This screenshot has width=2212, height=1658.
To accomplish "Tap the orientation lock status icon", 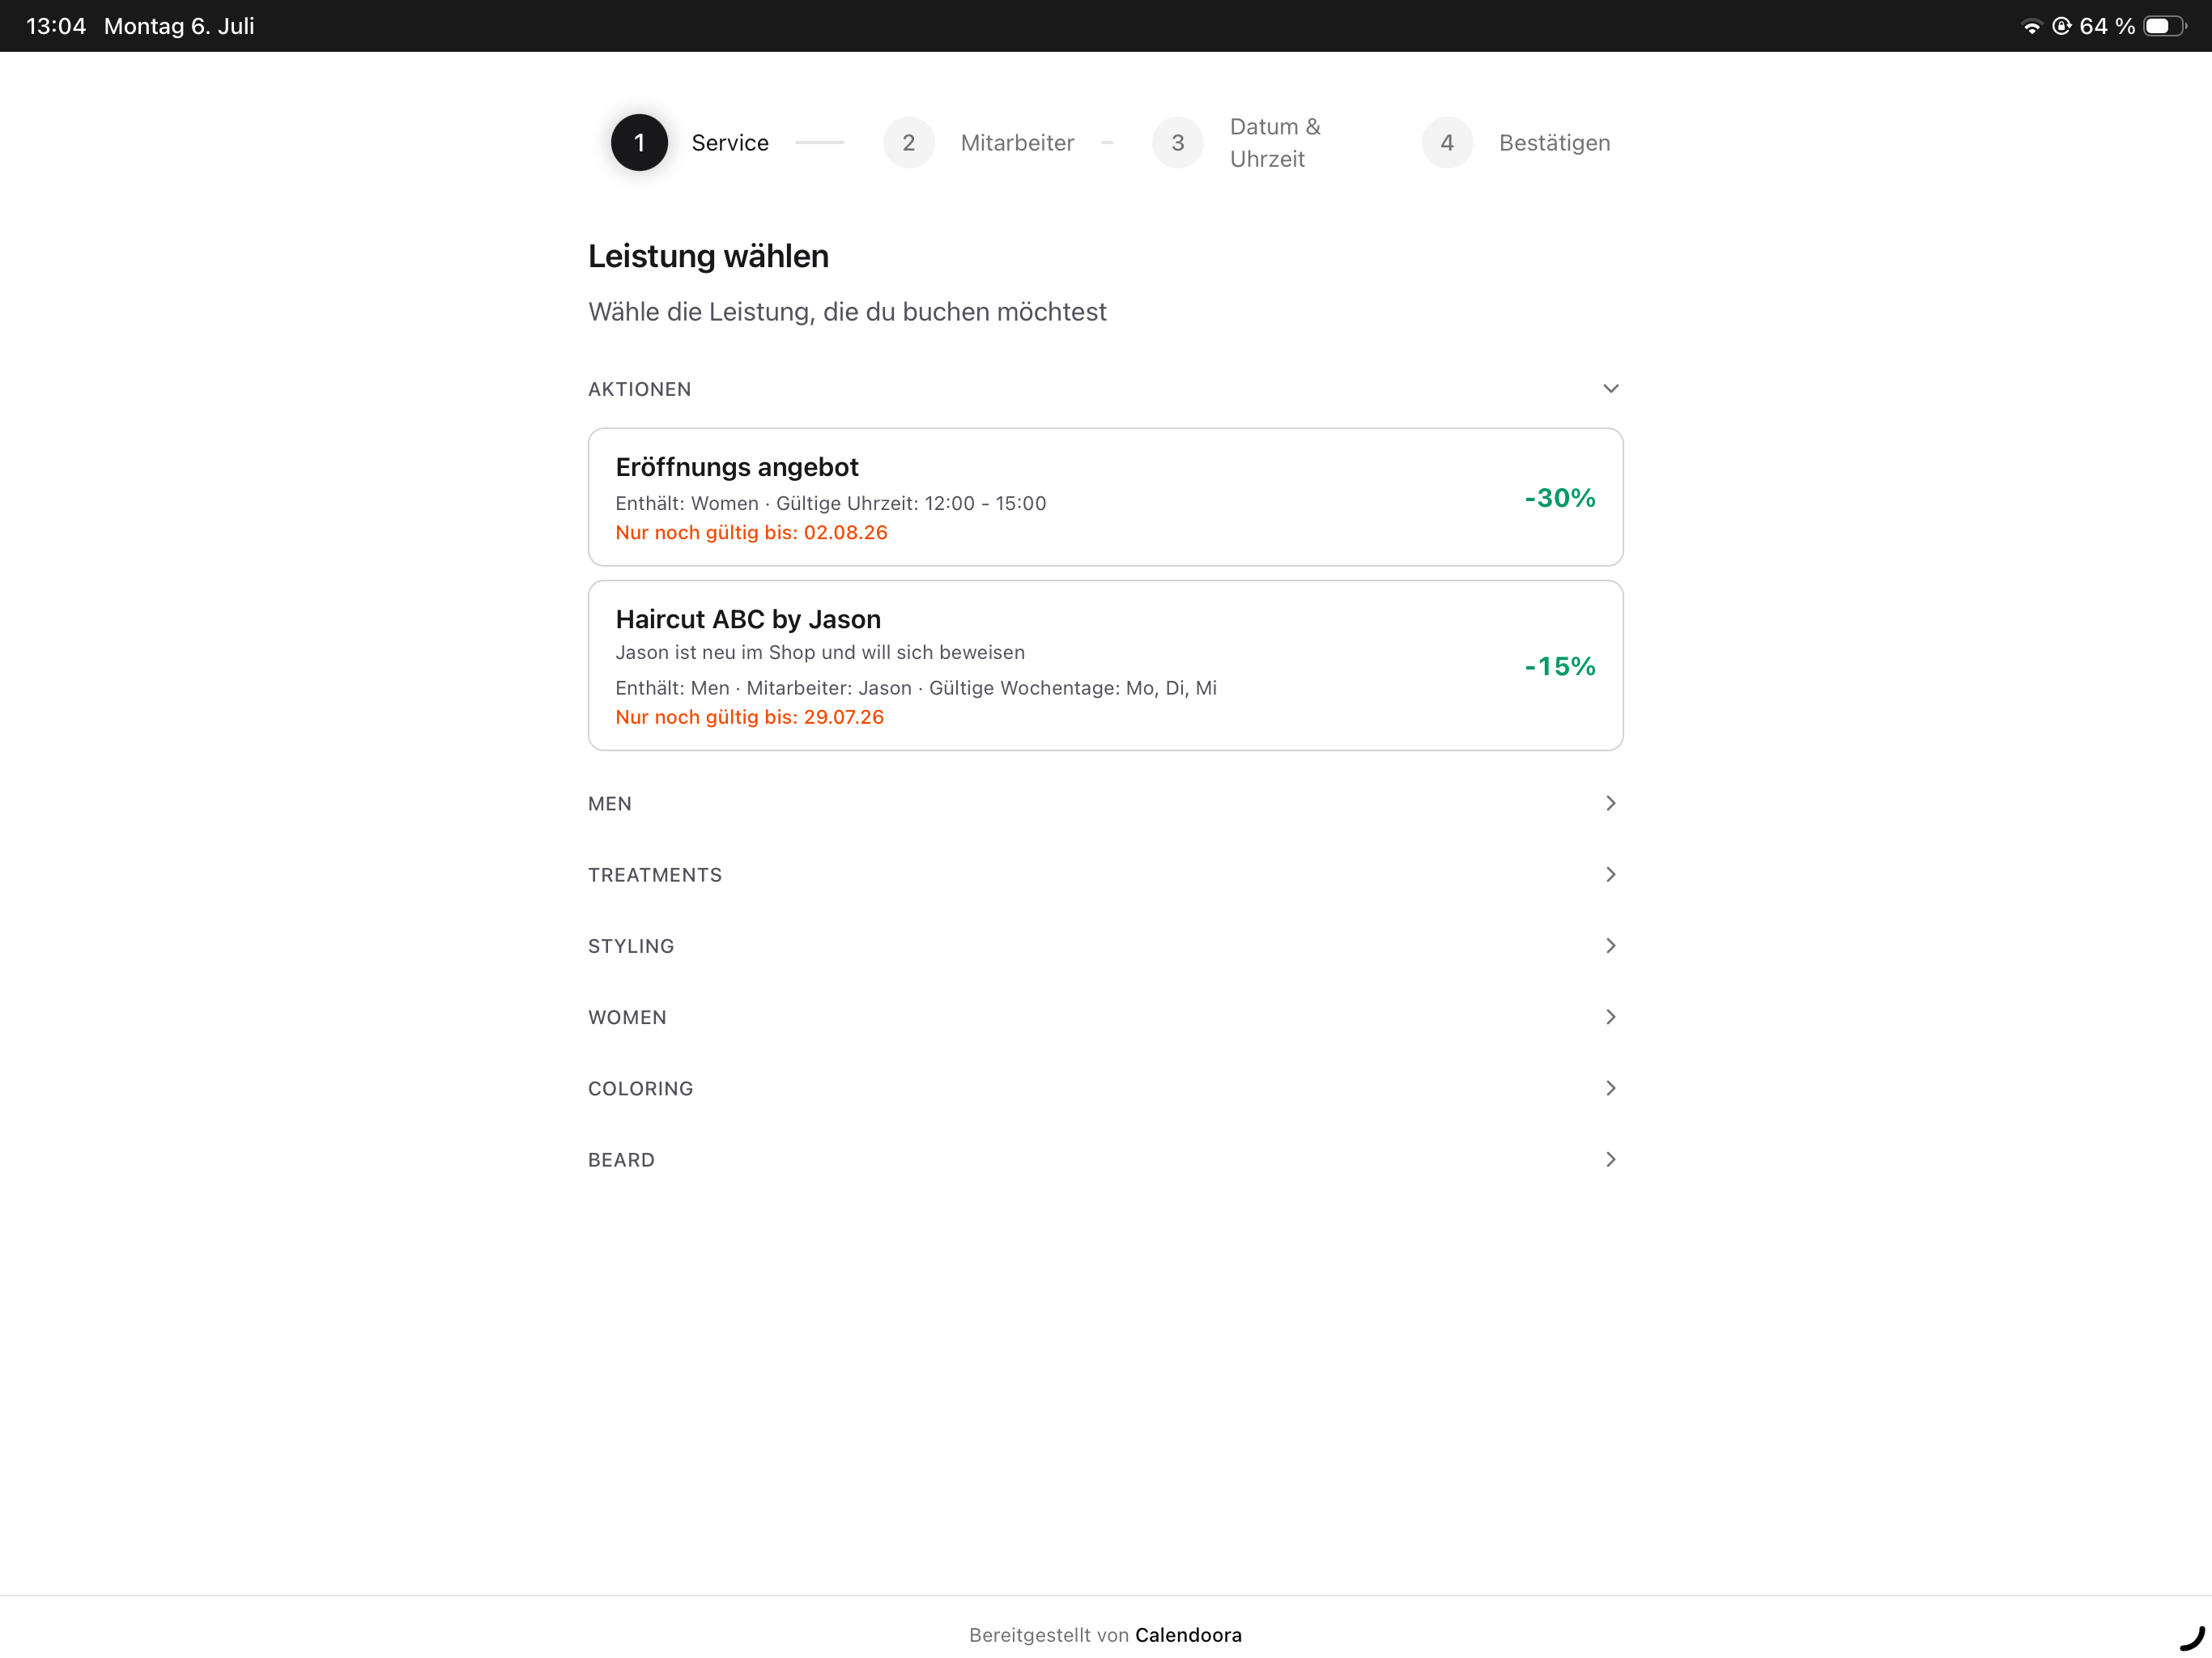I will coord(2061,26).
